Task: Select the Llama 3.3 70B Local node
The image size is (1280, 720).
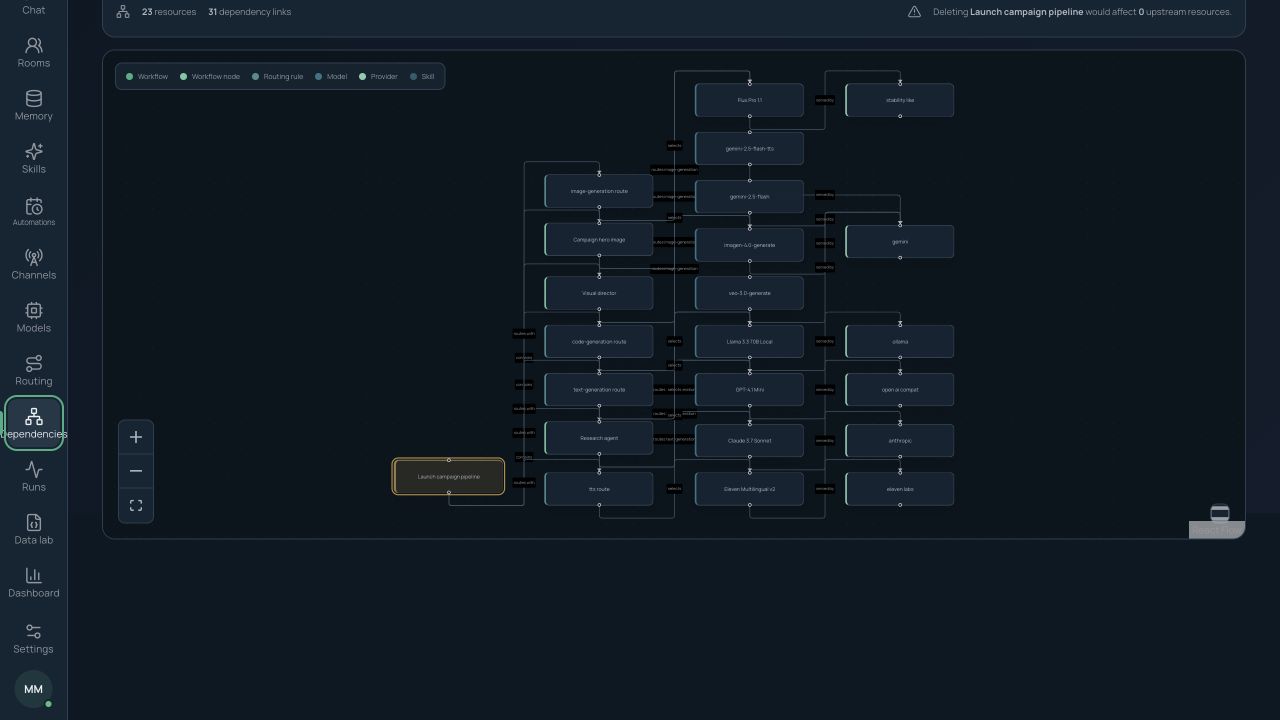Action: click(x=749, y=342)
